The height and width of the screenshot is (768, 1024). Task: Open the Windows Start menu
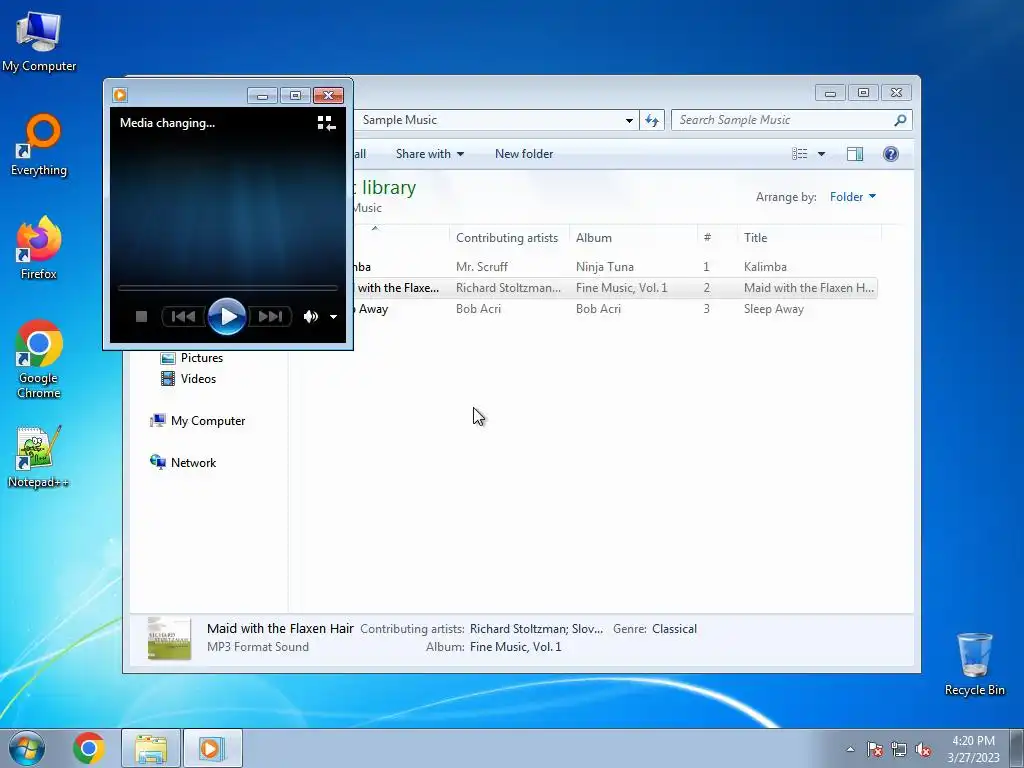tap(27, 748)
